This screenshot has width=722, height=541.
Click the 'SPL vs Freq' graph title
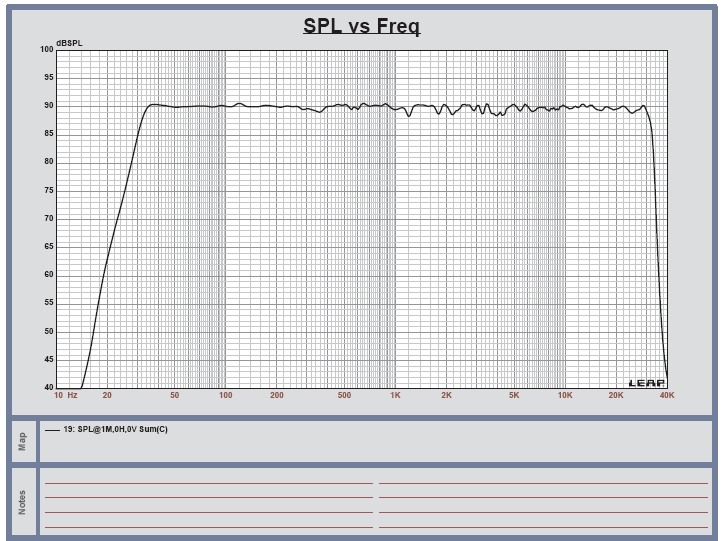tap(361, 26)
